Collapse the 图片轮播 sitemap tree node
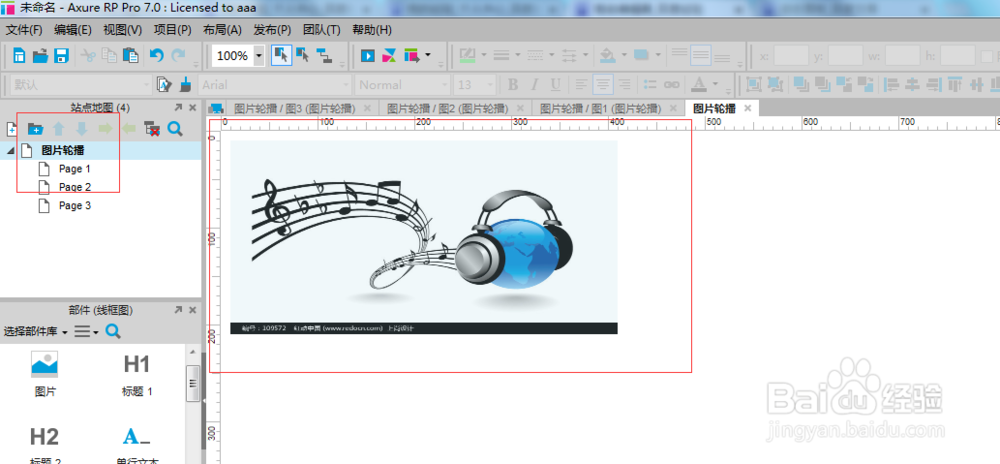 (x=11, y=150)
